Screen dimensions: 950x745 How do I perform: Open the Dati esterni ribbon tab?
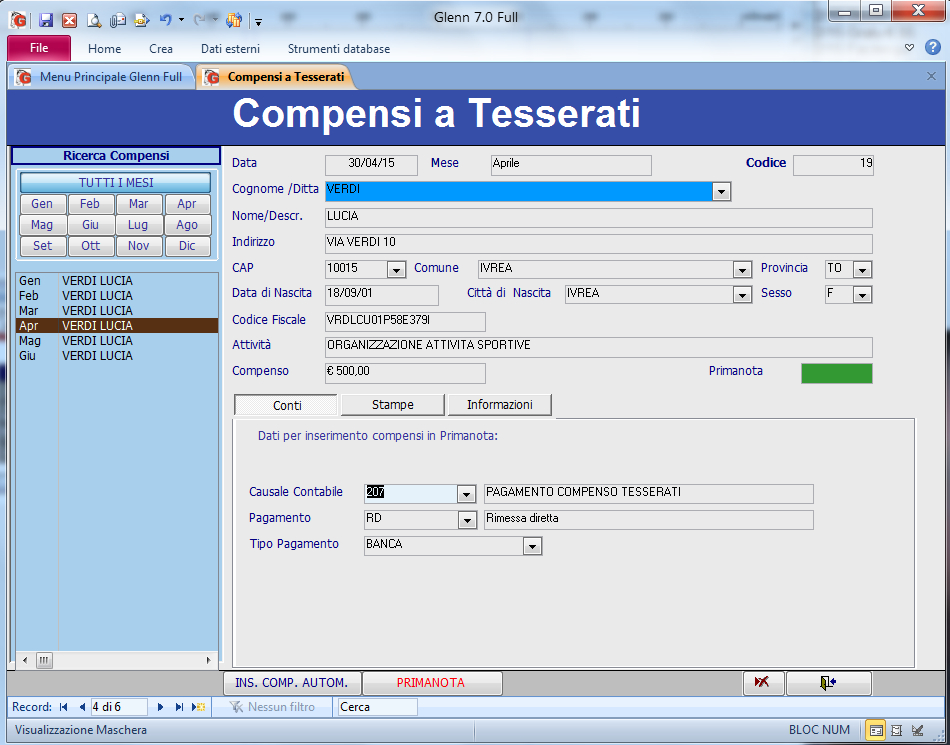tap(230, 49)
